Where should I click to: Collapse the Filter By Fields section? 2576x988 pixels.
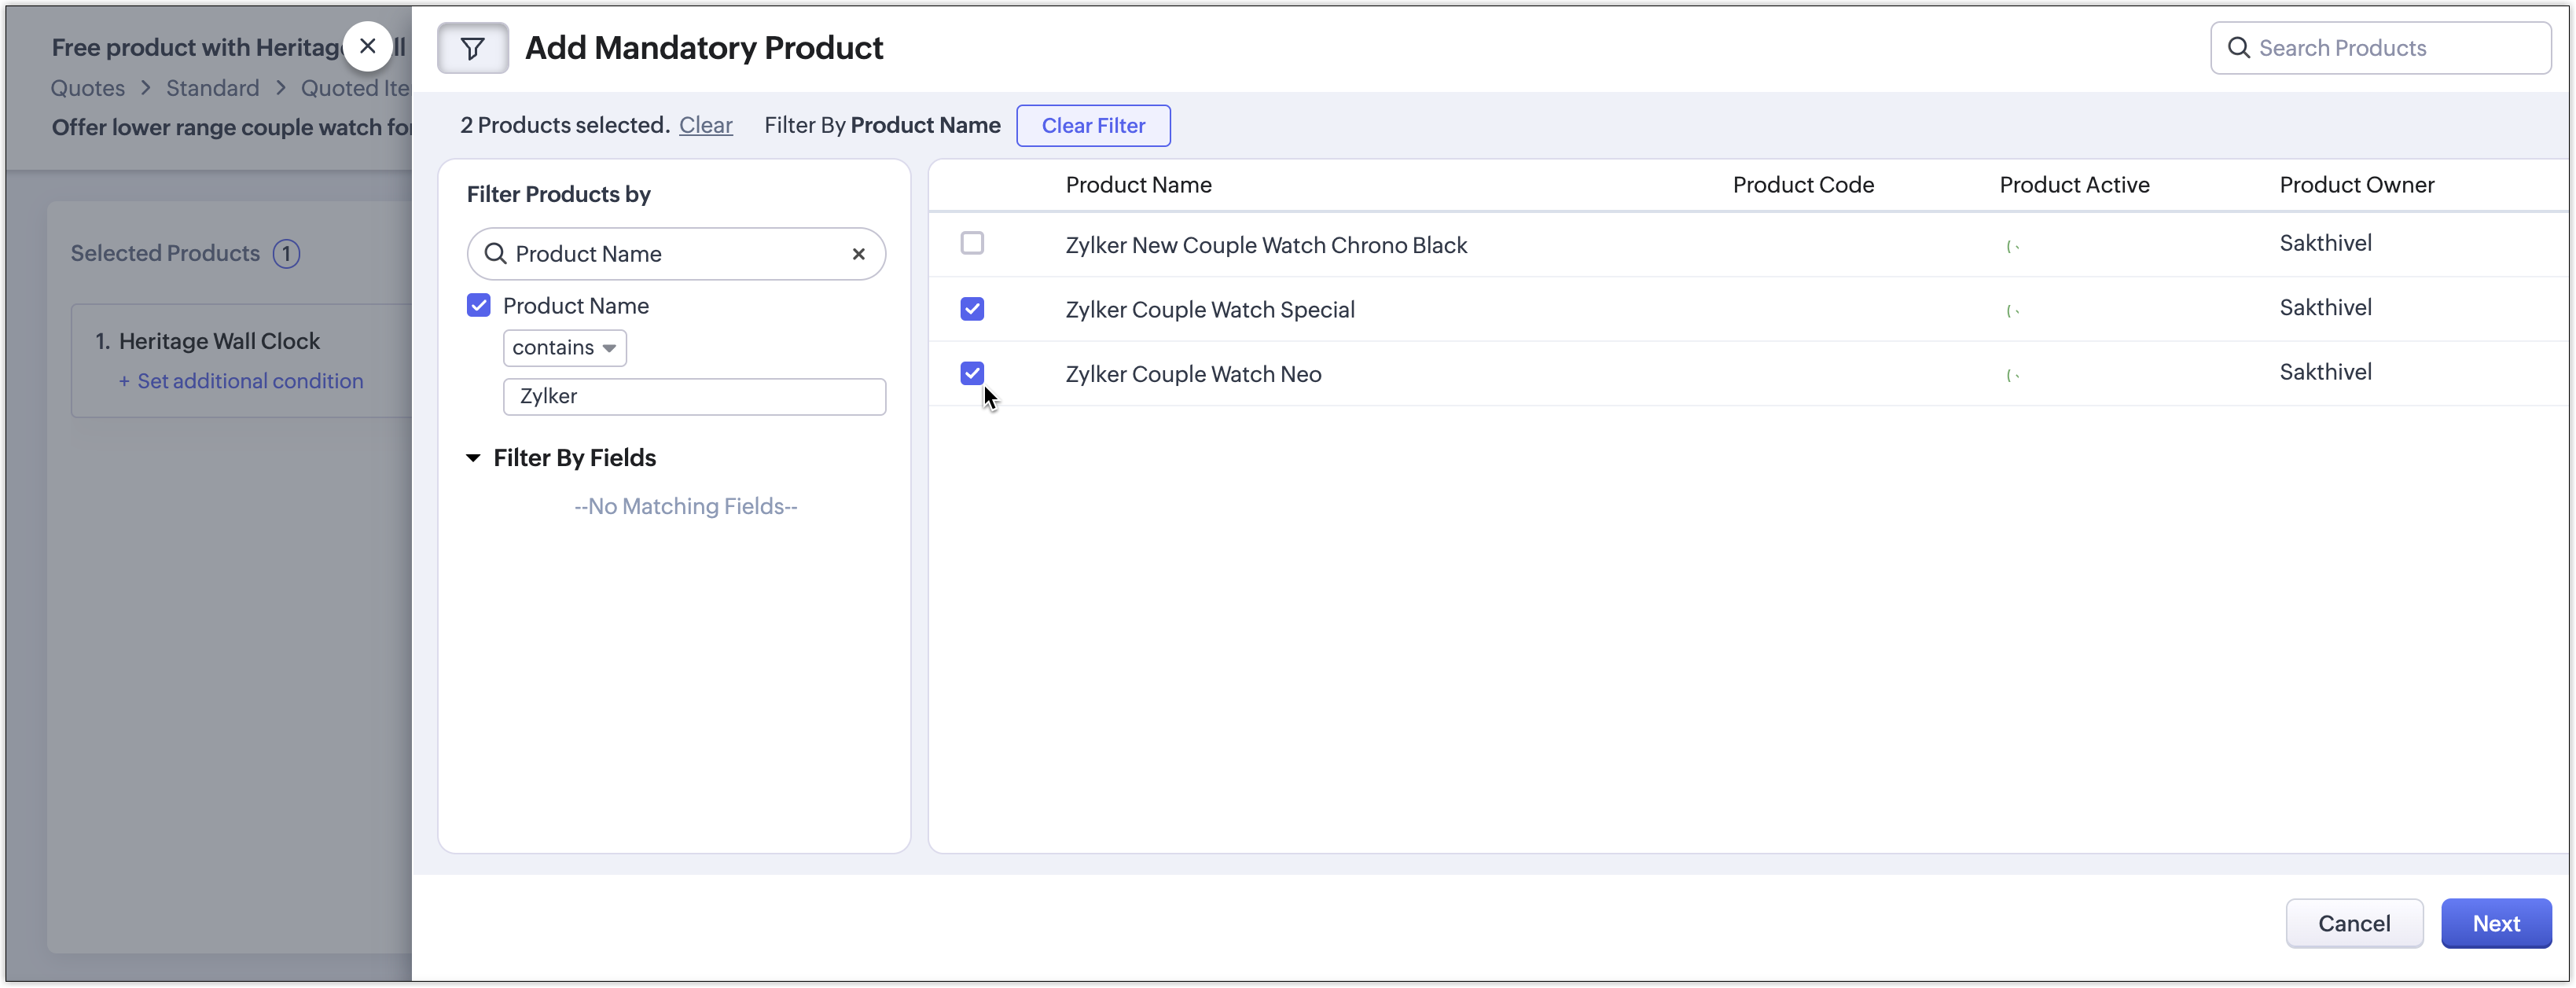473,458
